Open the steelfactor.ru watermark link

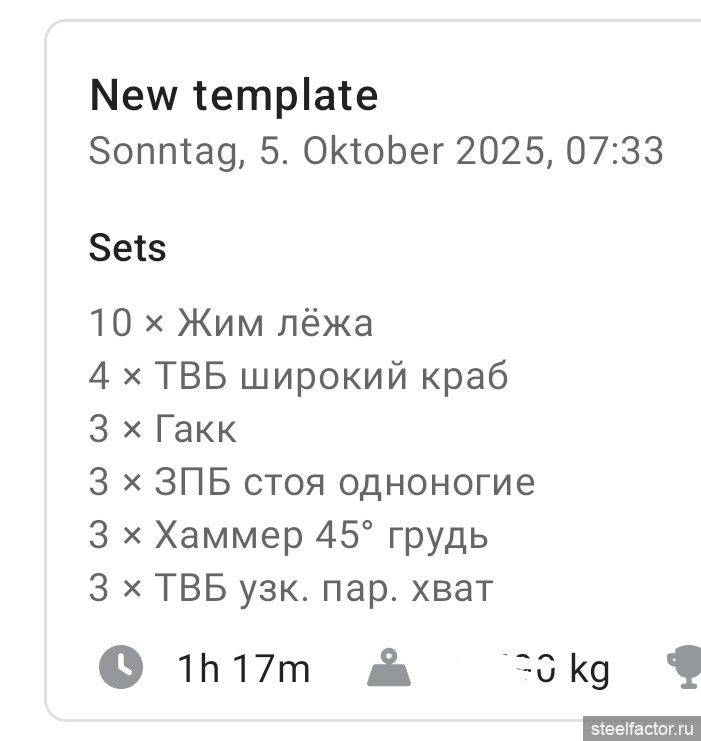click(x=642, y=727)
